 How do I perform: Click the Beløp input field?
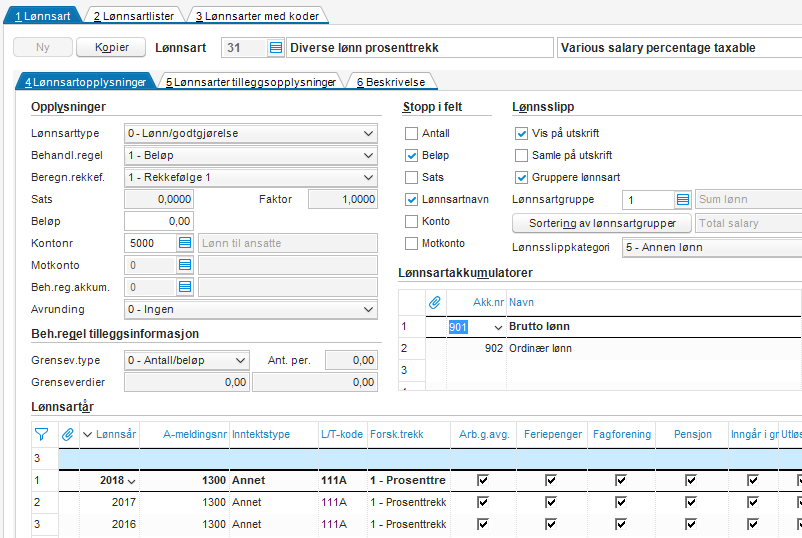[x=159, y=221]
